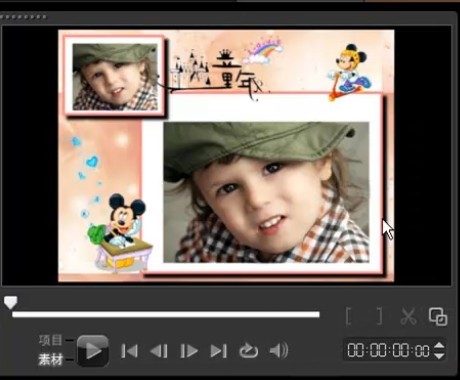Jump to the end of the clip
The image size is (460, 380).
(219, 351)
